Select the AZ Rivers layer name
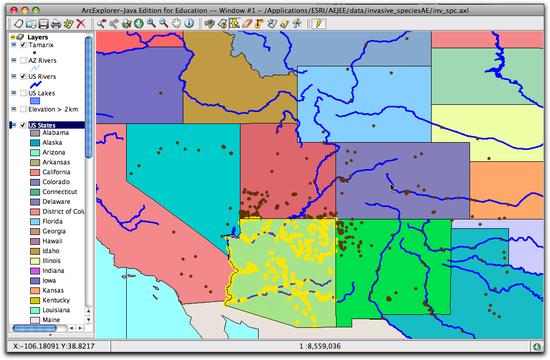The height and width of the screenshot is (360, 550). tap(42, 60)
